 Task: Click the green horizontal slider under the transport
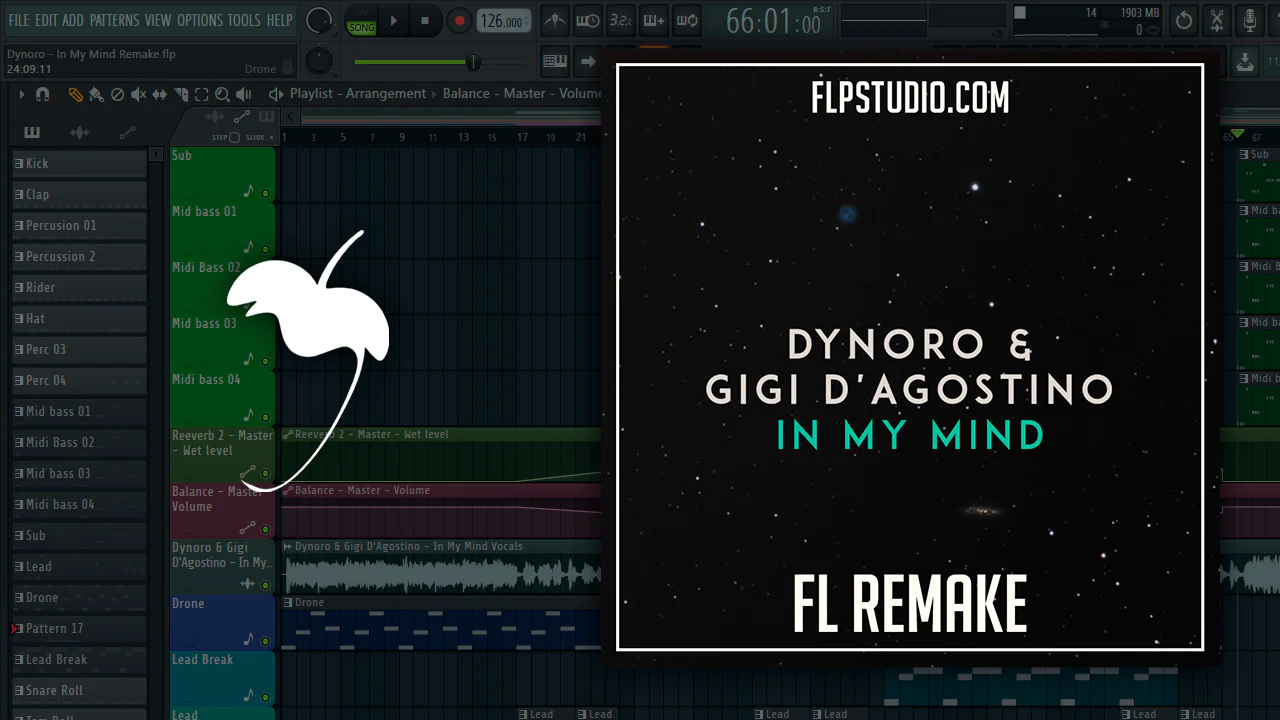tap(418, 62)
